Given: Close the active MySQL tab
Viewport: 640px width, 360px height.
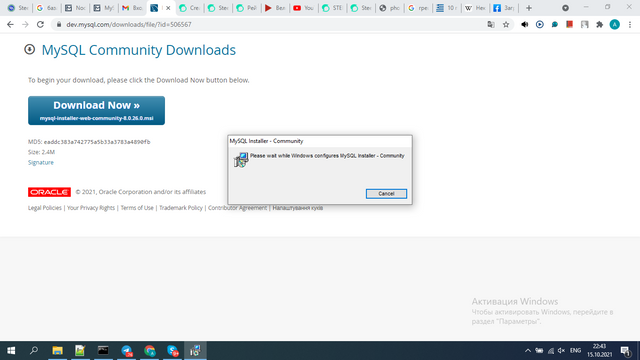Looking at the screenshot, I should [168, 8].
